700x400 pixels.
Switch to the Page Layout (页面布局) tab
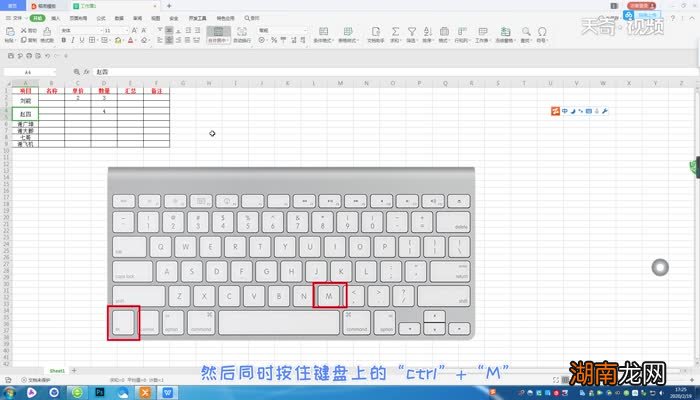tap(78, 18)
